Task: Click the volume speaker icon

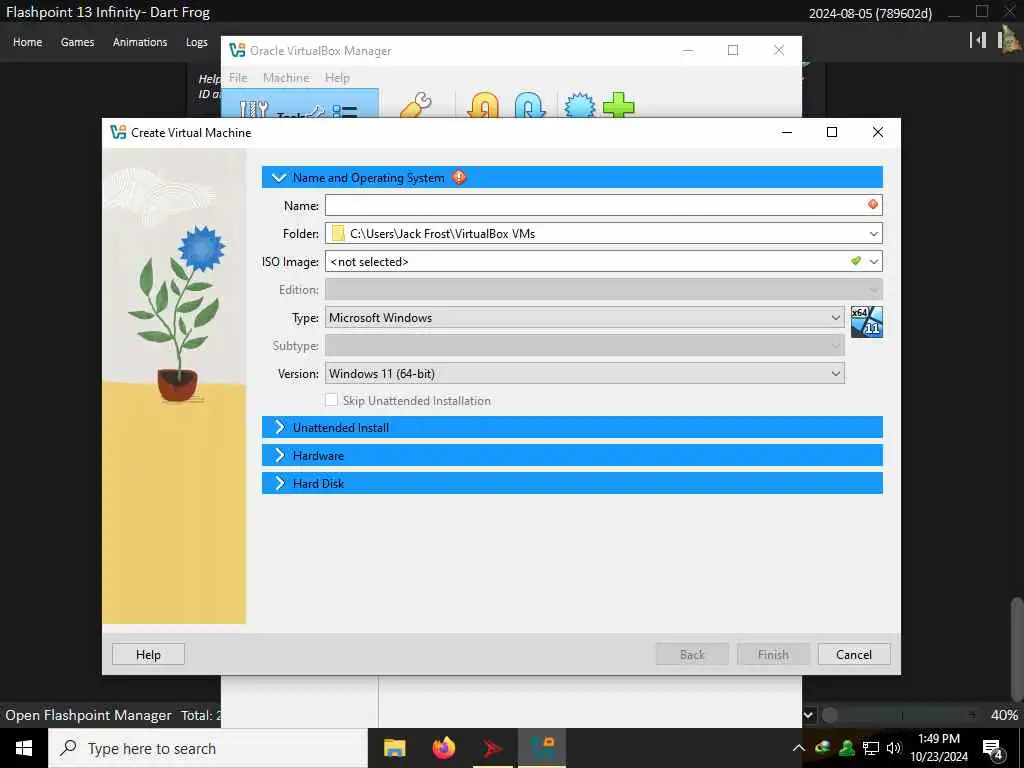Action: coord(893,748)
